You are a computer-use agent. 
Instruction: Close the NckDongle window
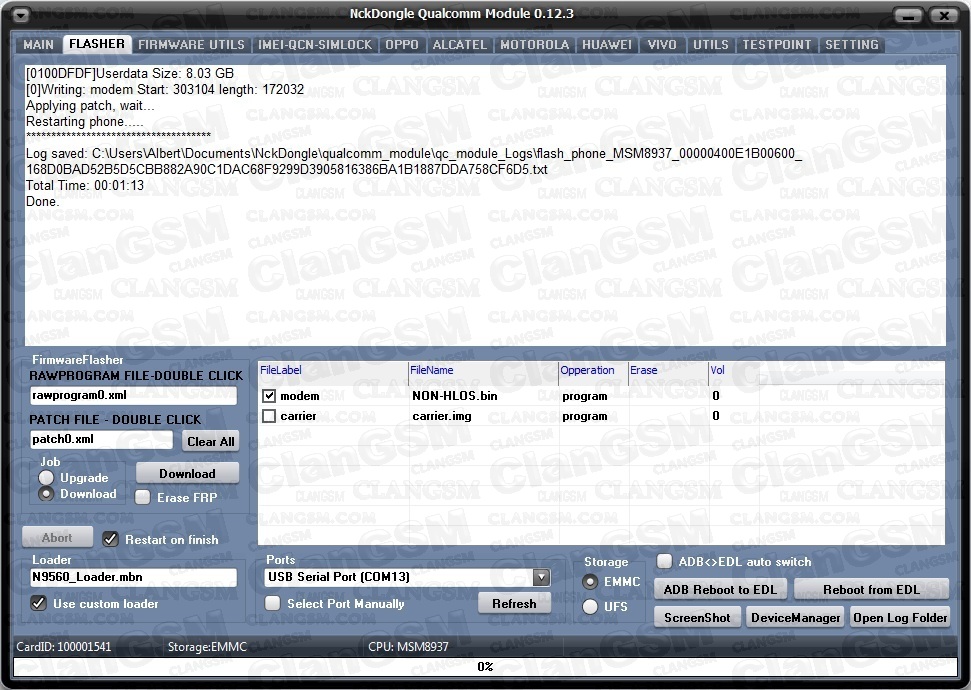tap(944, 15)
